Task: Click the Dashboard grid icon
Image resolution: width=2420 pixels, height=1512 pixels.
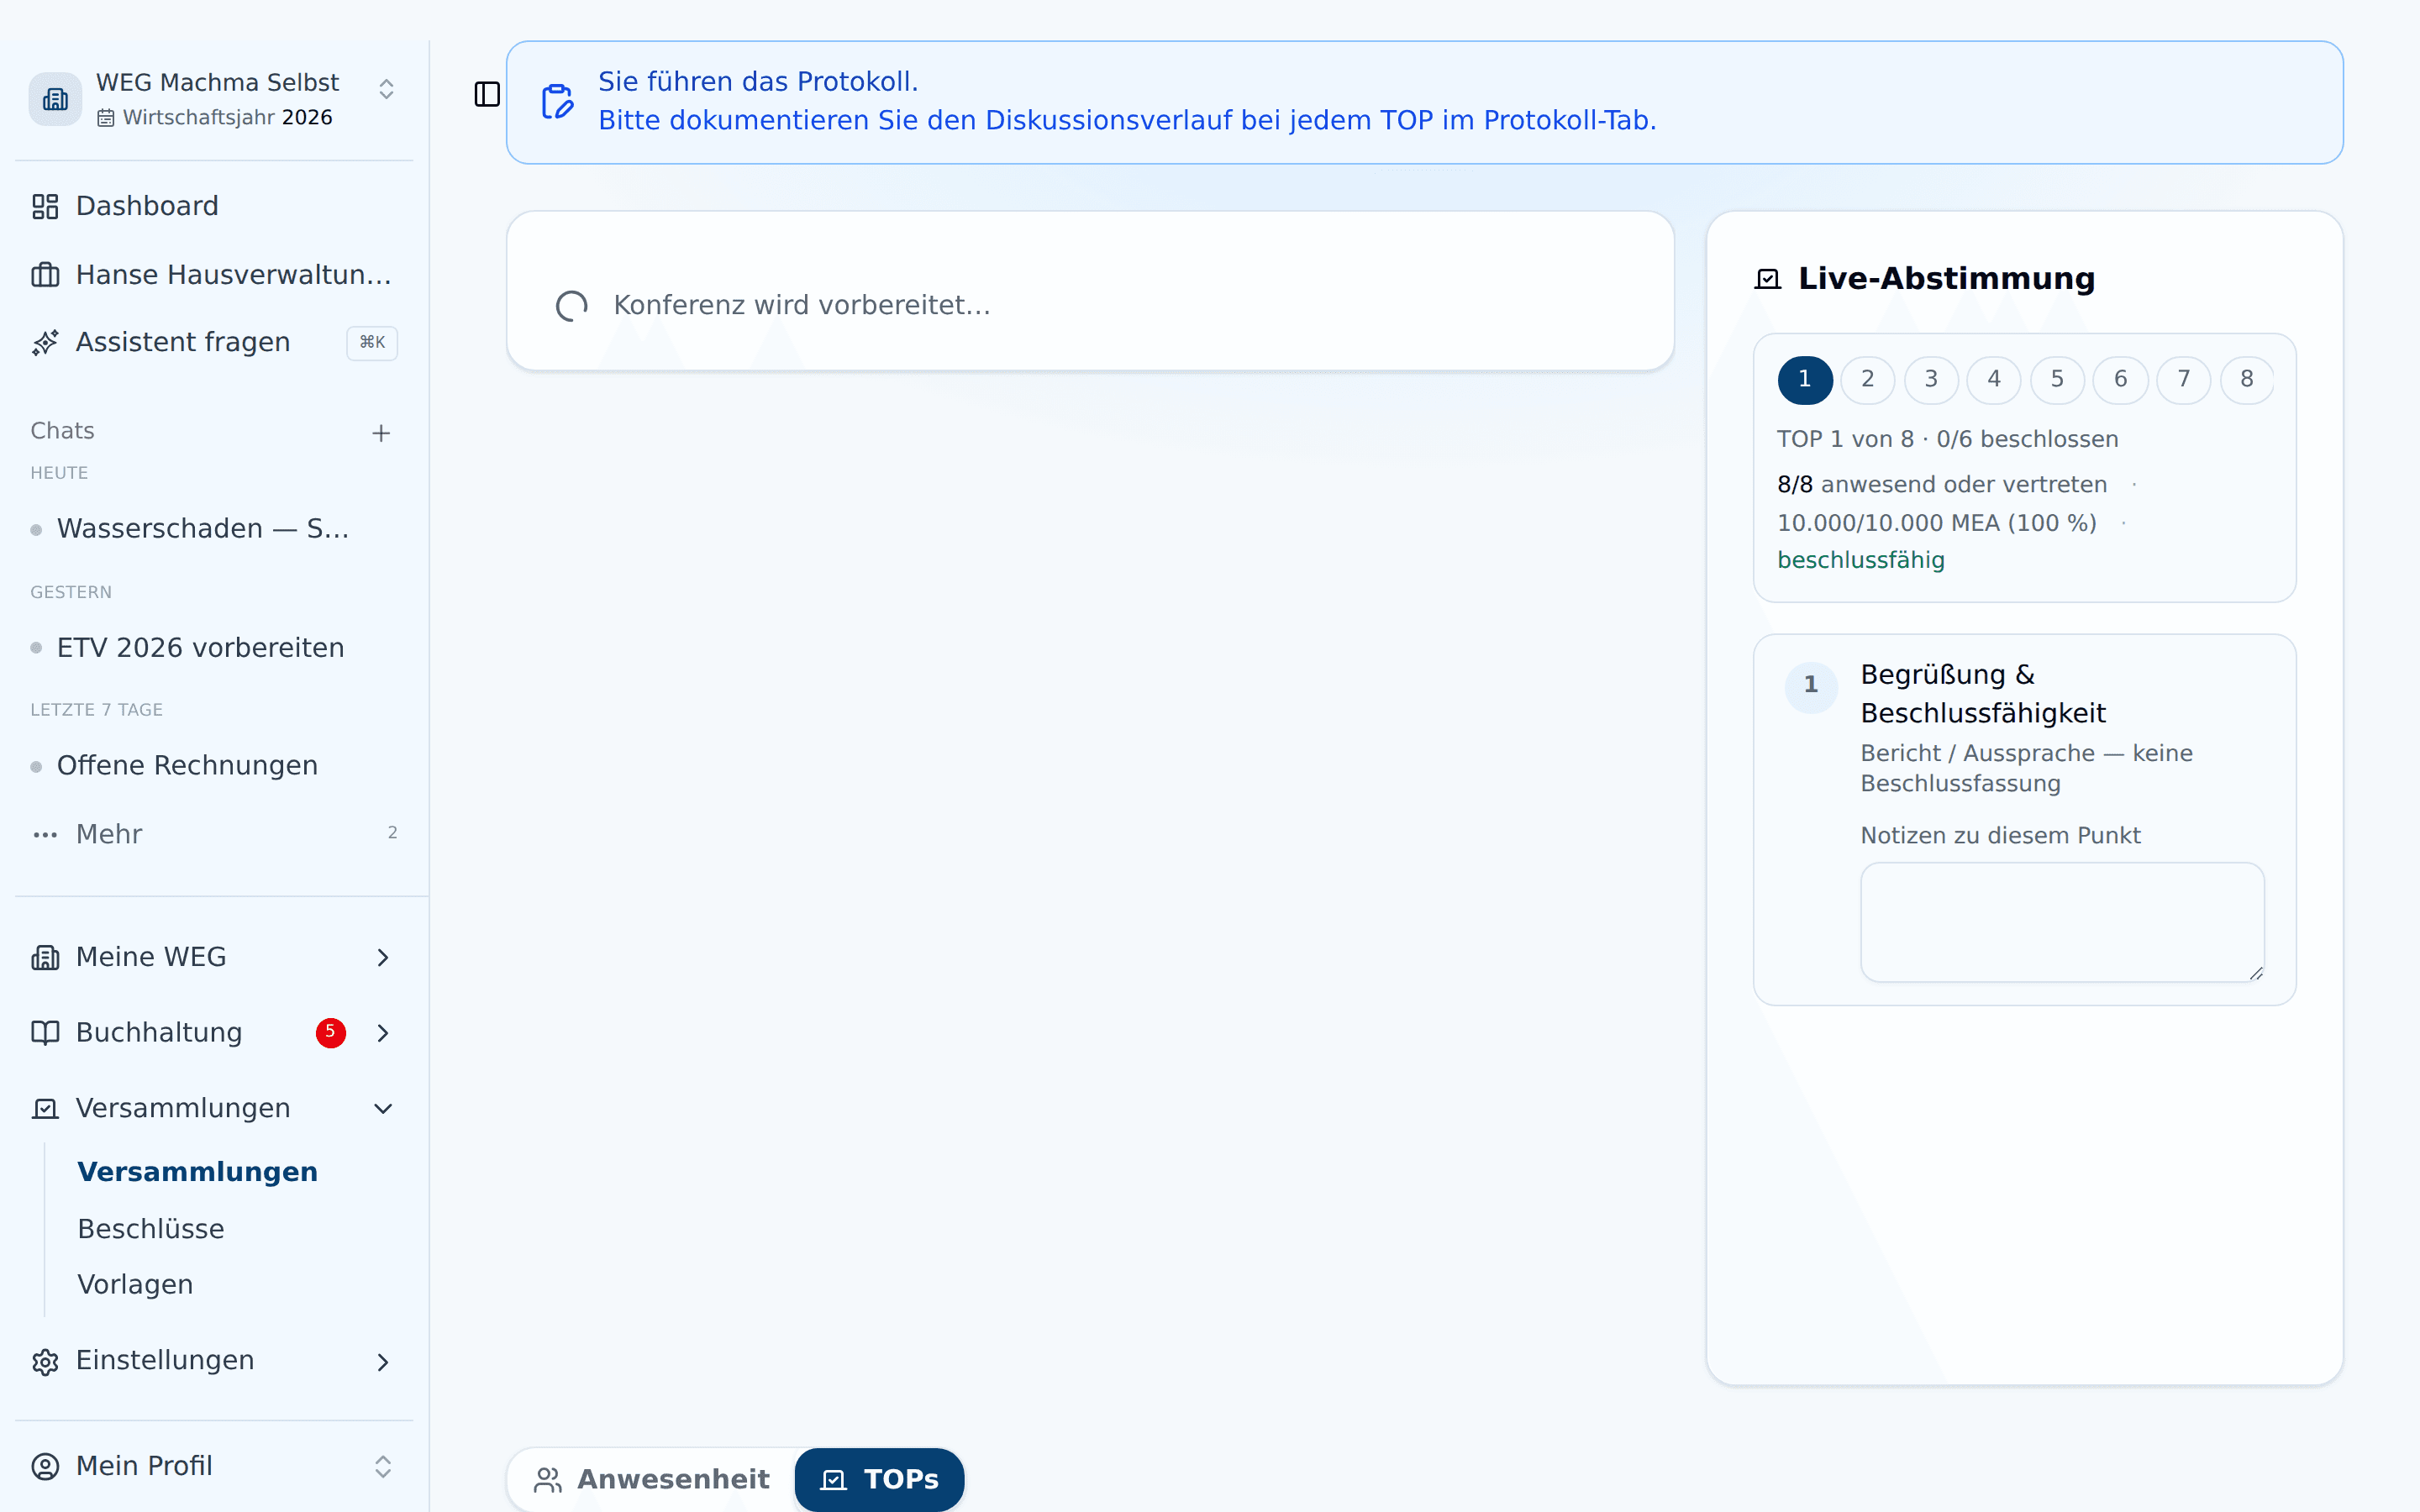Action: (45, 206)
